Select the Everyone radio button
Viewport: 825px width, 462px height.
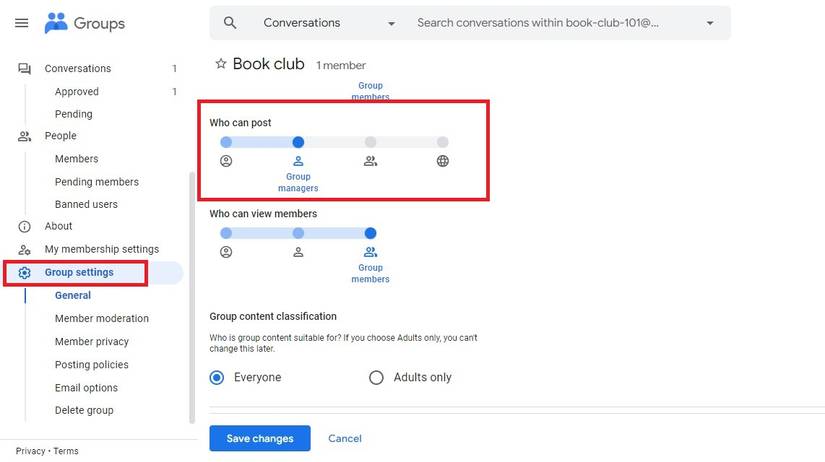coord(217,378)
